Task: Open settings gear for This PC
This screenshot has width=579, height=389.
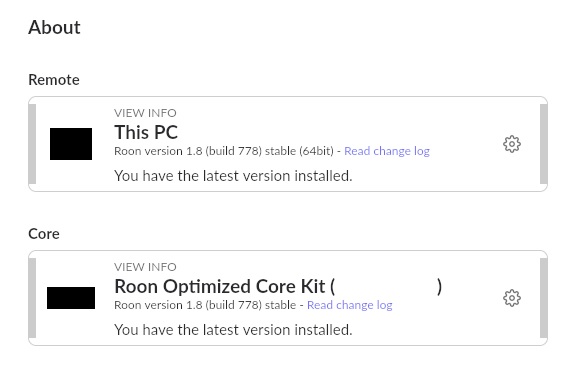Action: [512, 144]
